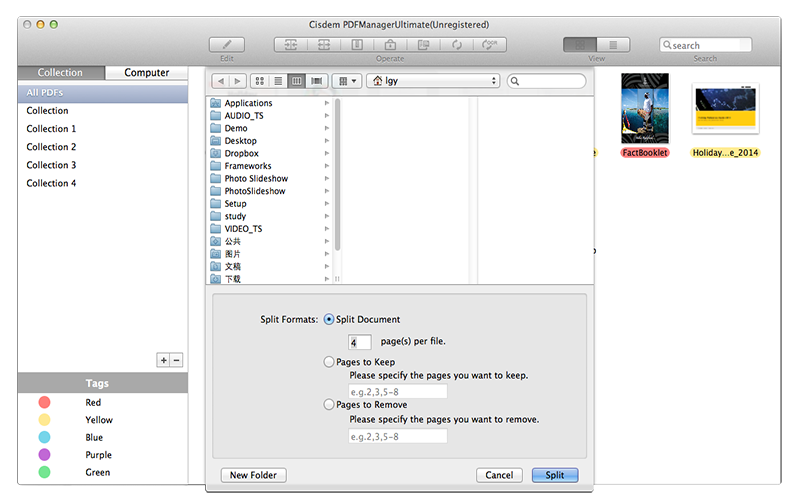Click magnifier icon in main search field
Image resolution: width=800 pixels, height=500 pixels.
click(667, 45)
